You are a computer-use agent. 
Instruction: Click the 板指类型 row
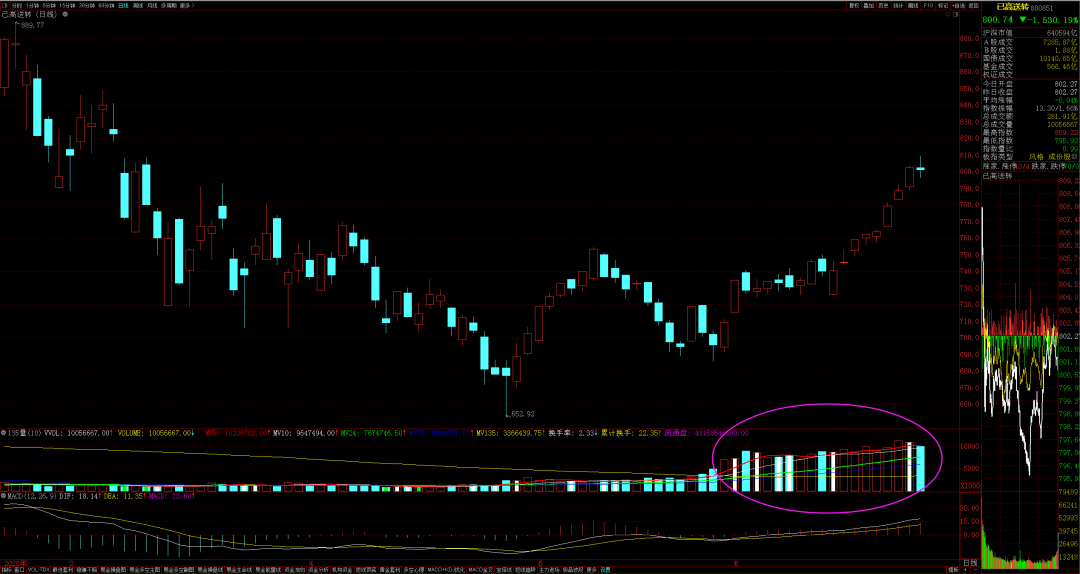point(1030,157)
